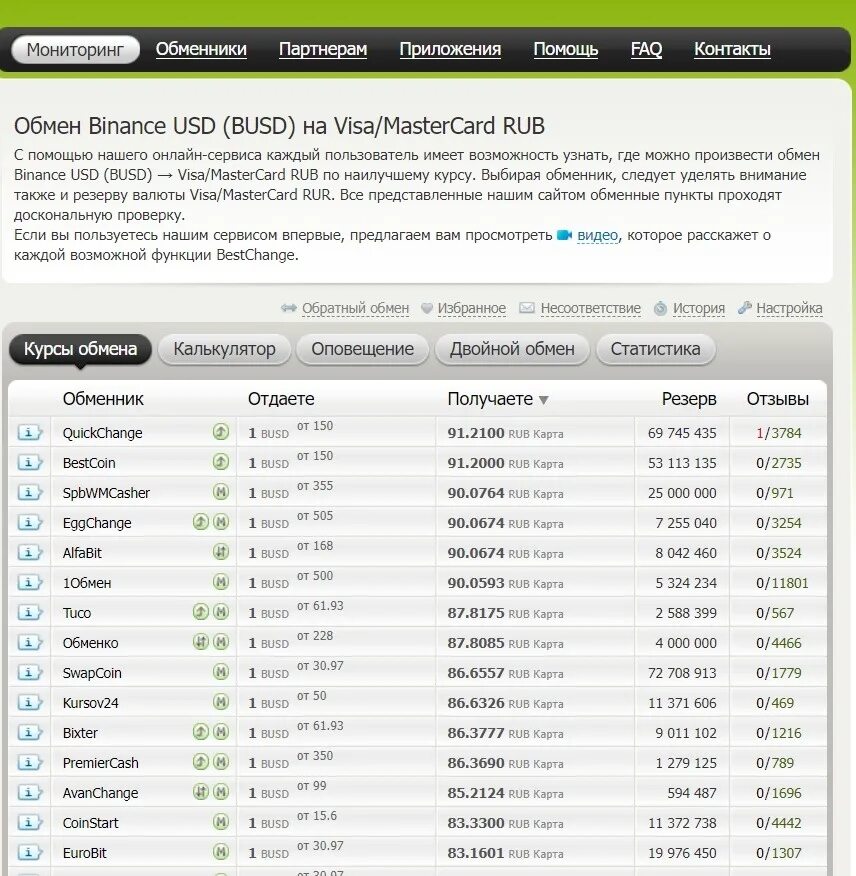Open the История link
This screenshot has height=876, width=856.
coord(698,308)
